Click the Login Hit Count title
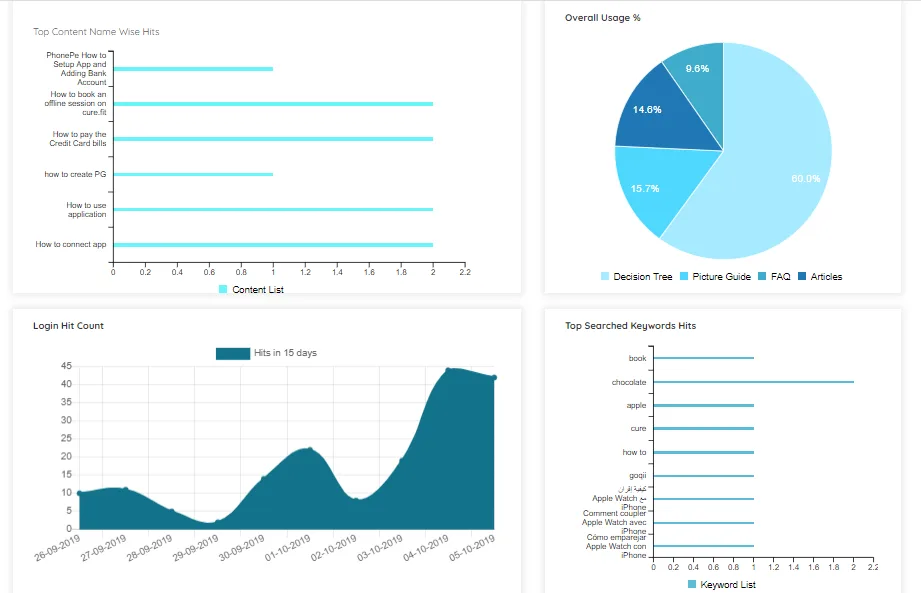 click(68, 326)
